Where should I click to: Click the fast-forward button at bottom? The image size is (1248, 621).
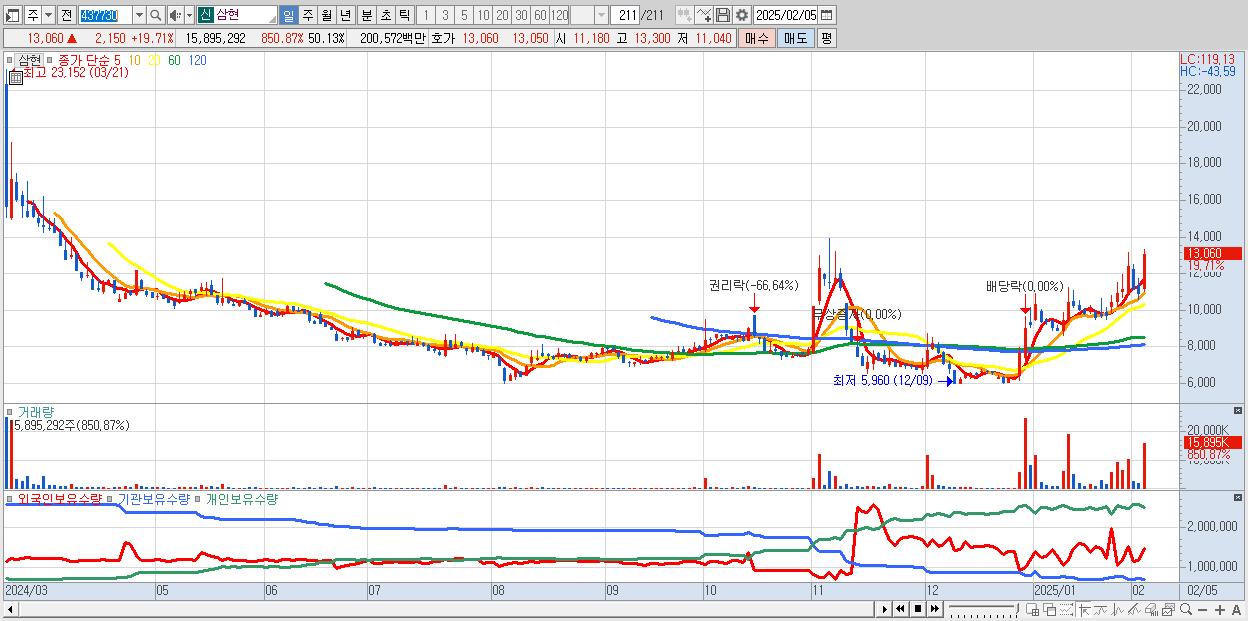click(x=934, y=608)
